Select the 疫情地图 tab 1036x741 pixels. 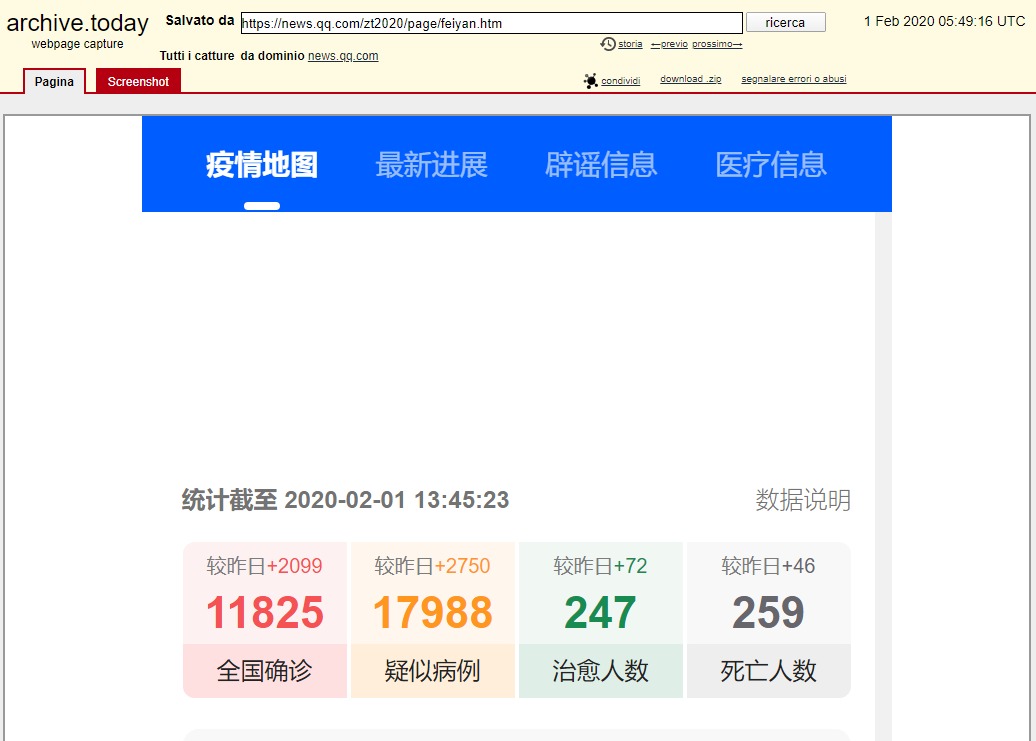click(x=262, y=164)
